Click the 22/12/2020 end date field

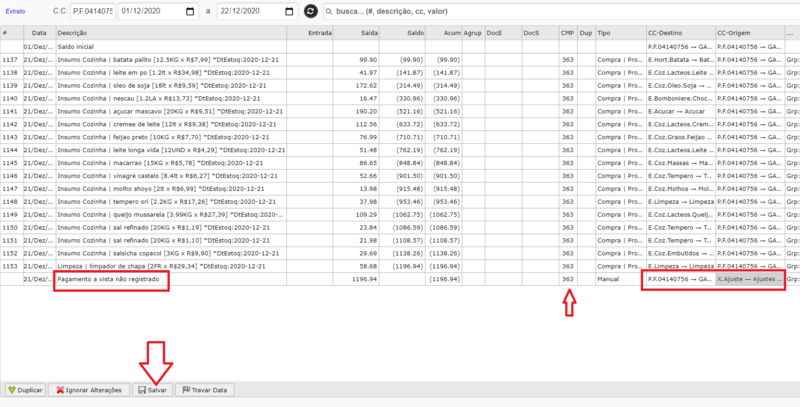pyautogui.click(x=257, y=11)
